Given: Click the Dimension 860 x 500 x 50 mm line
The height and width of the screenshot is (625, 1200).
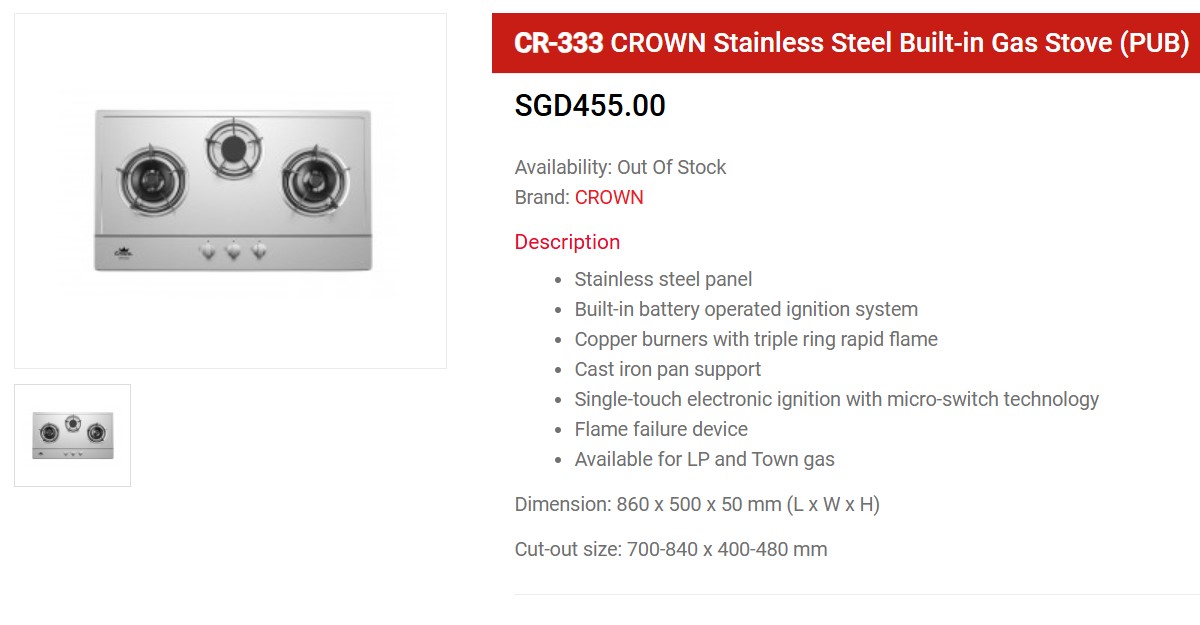Looking at the screenshot, I should tap(697, 504).
